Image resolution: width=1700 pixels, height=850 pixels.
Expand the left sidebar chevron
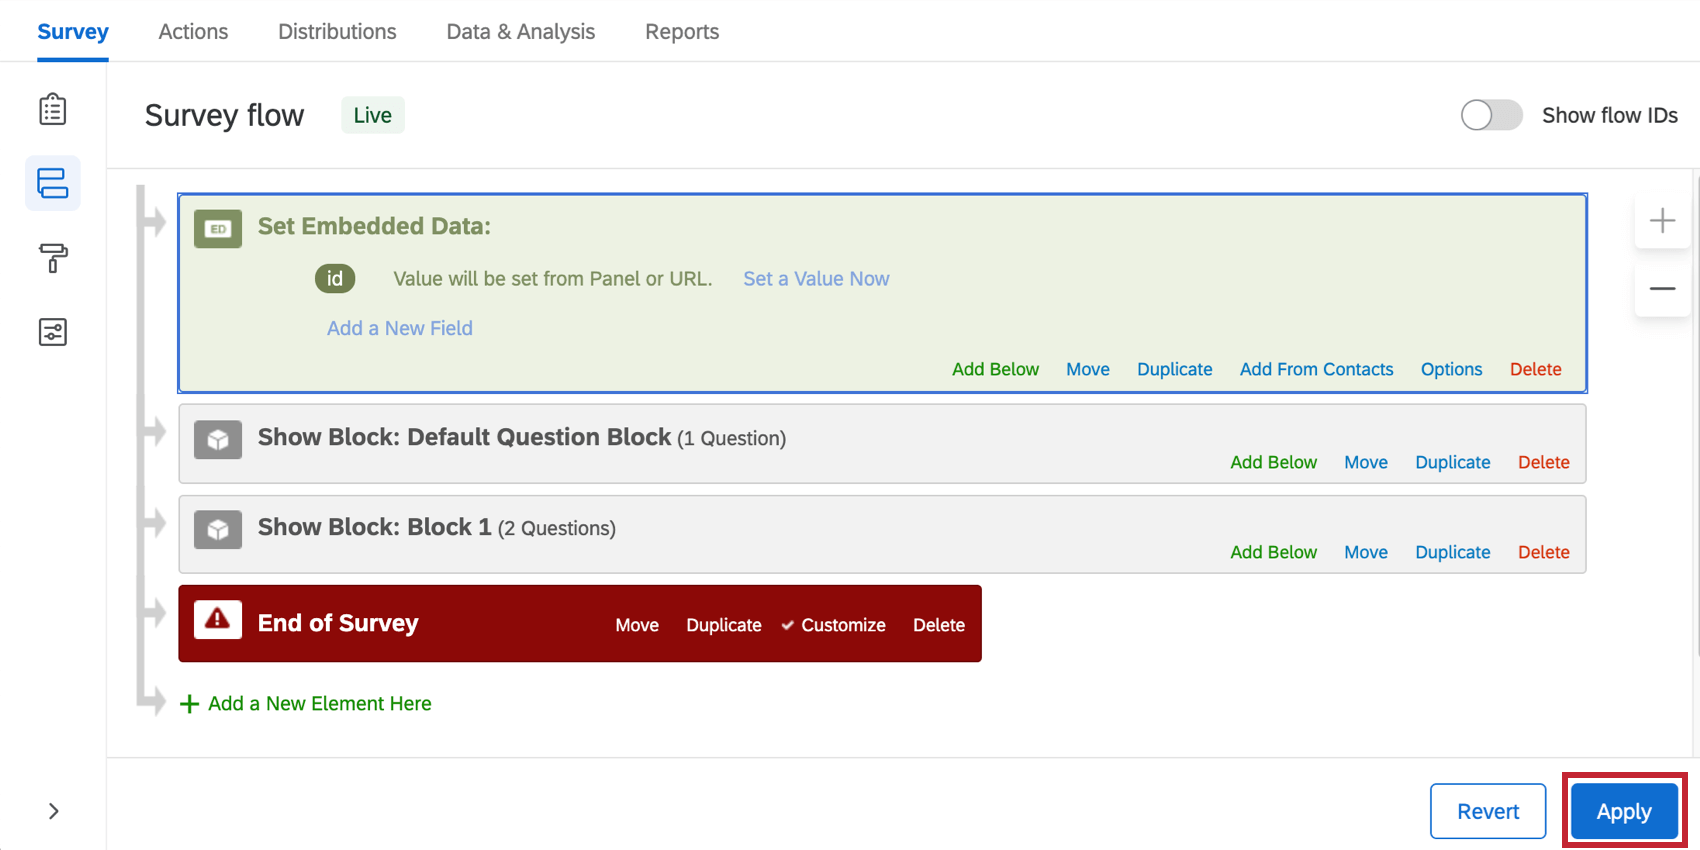pos(54,811)
